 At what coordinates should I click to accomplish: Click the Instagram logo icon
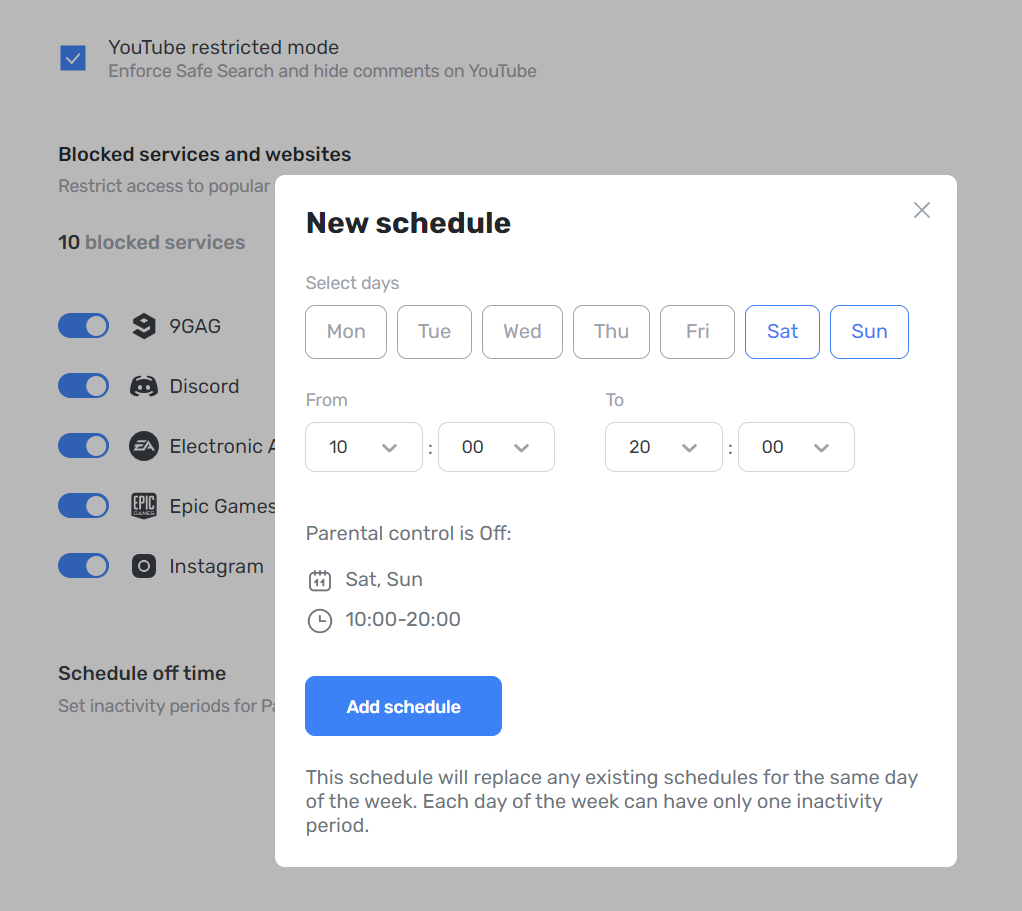144,566
